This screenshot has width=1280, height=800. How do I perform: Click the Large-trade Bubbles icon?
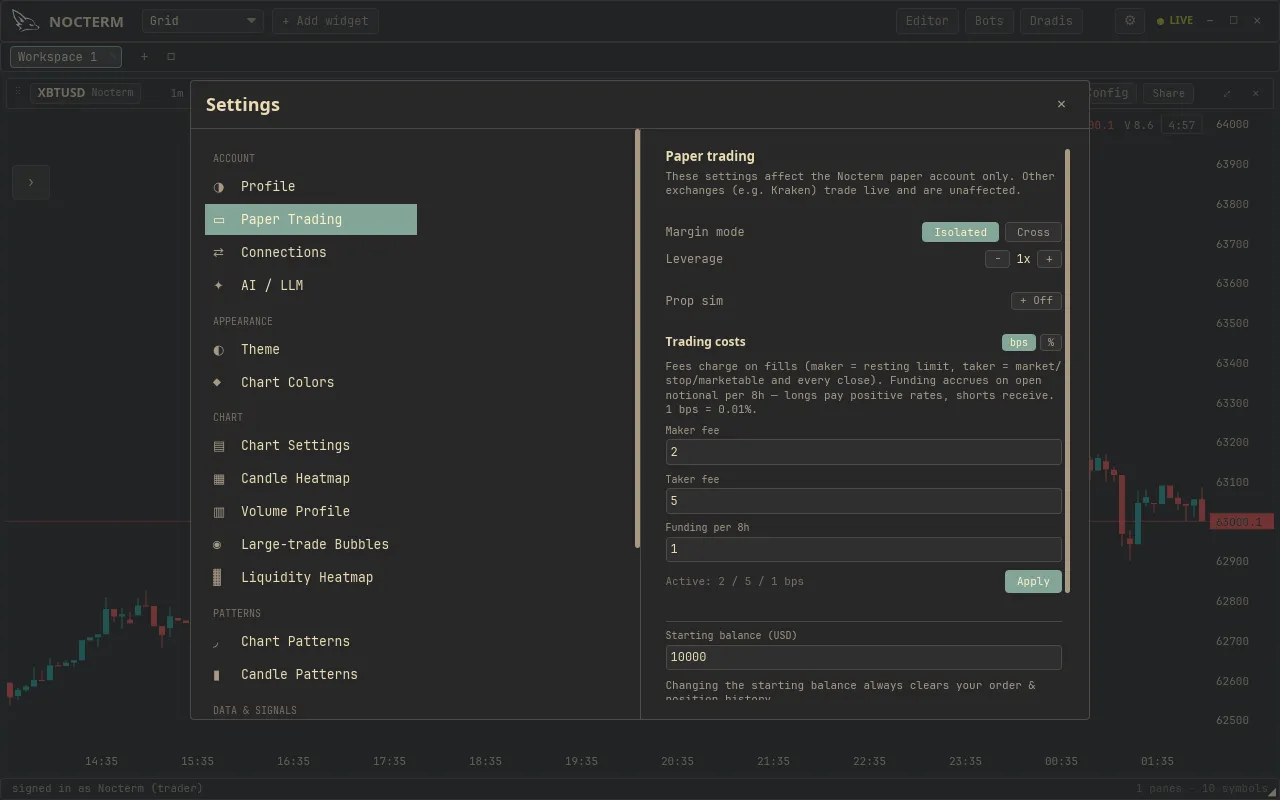click(218, 545)
